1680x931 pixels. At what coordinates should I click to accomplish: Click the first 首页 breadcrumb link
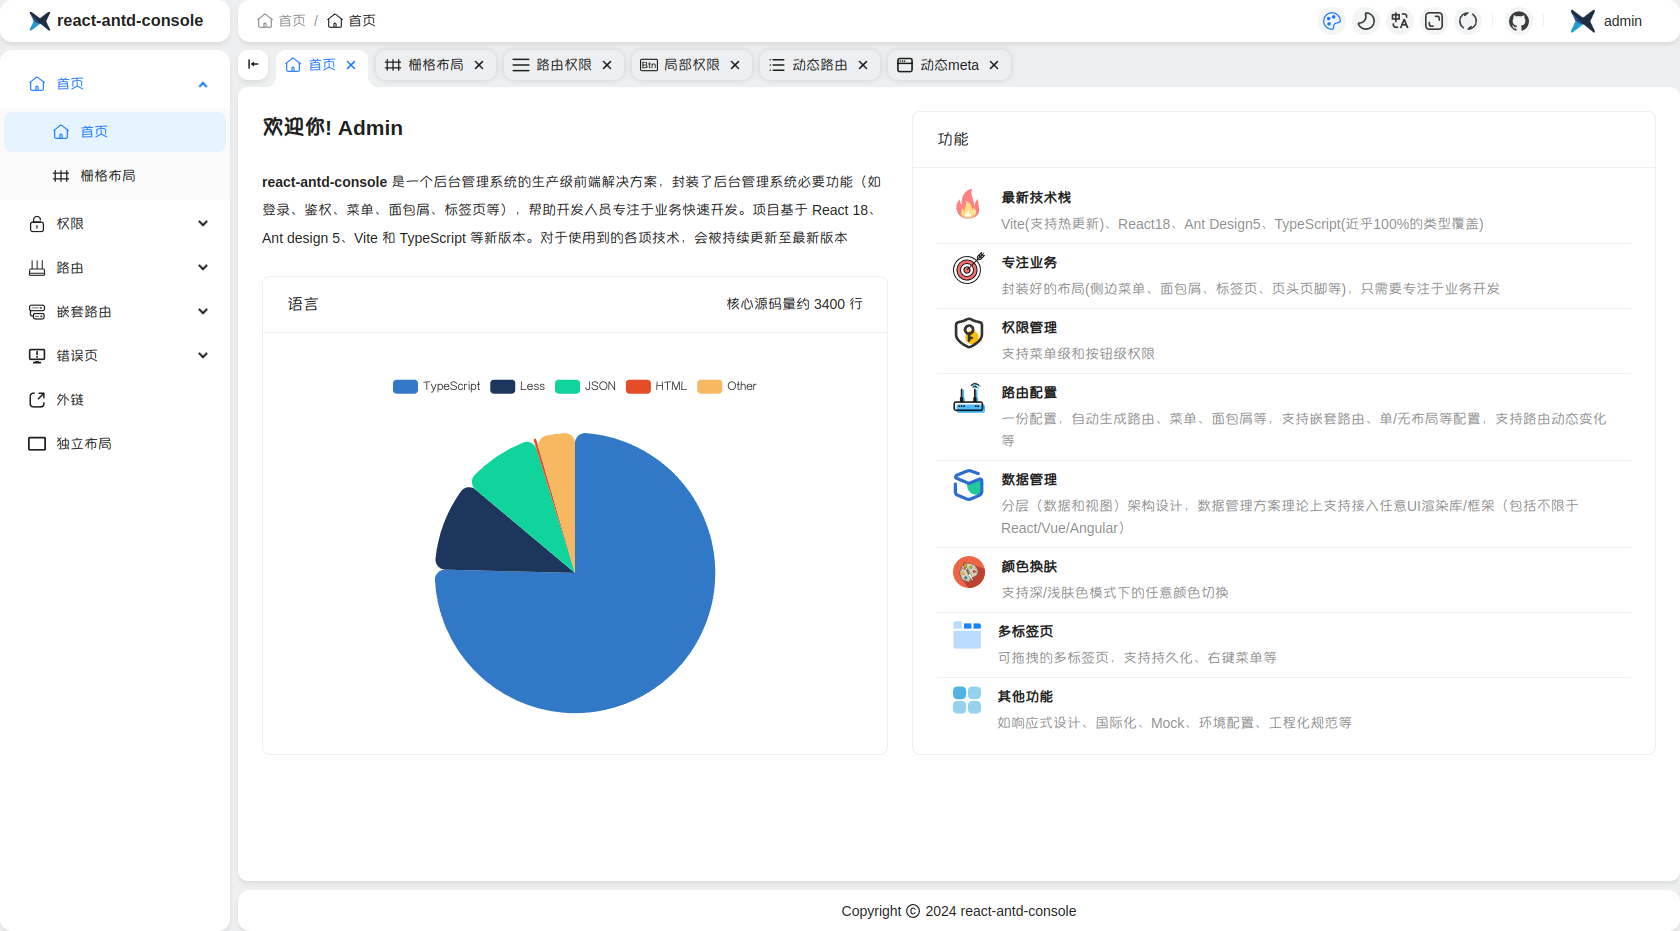(281, 21)
